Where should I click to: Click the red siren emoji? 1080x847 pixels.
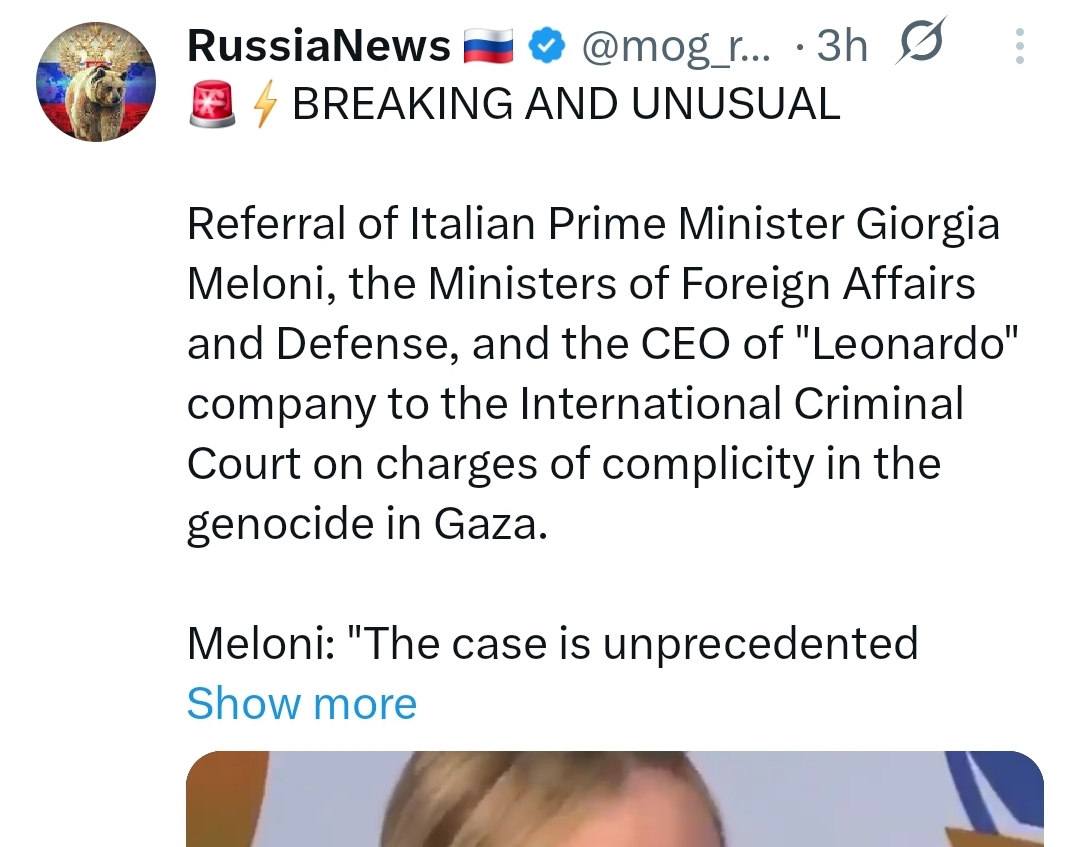[211, 105]
